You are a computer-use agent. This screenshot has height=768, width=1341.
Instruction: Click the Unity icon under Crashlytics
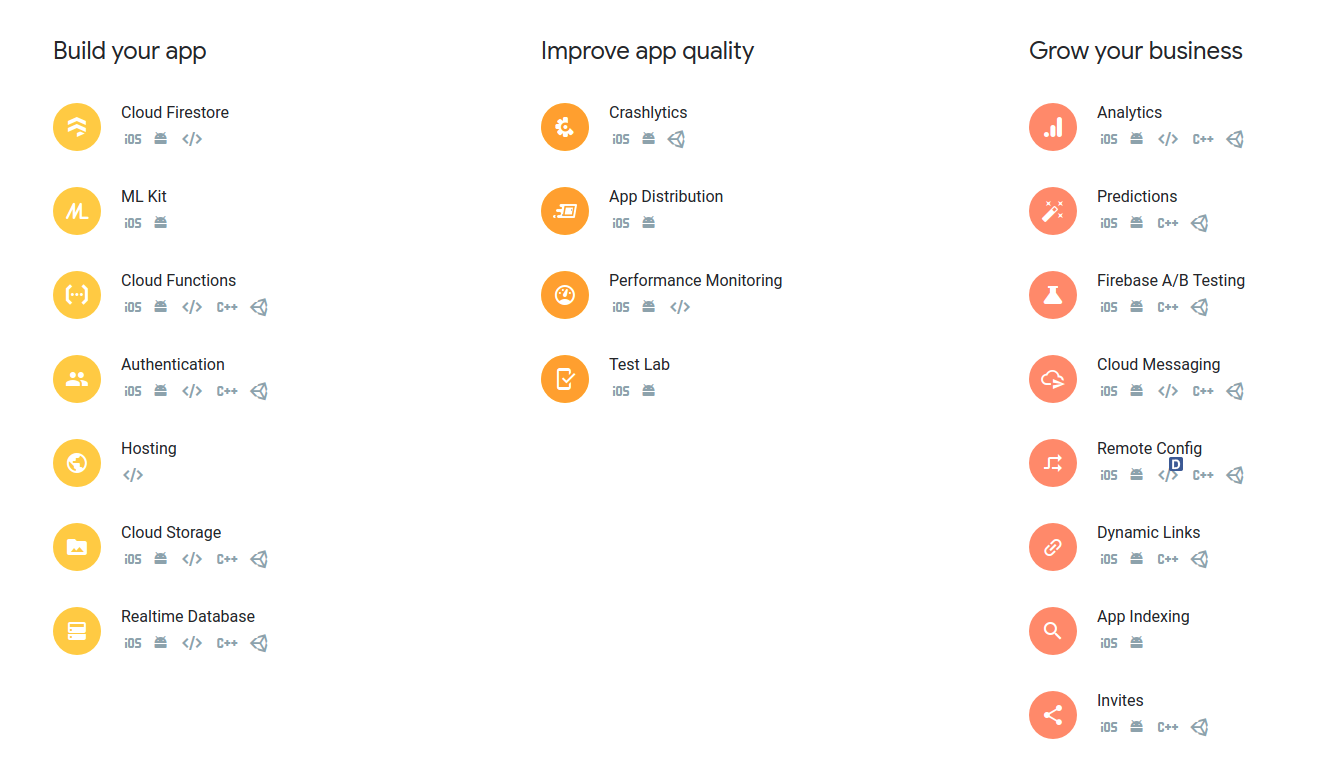[676, 140]
